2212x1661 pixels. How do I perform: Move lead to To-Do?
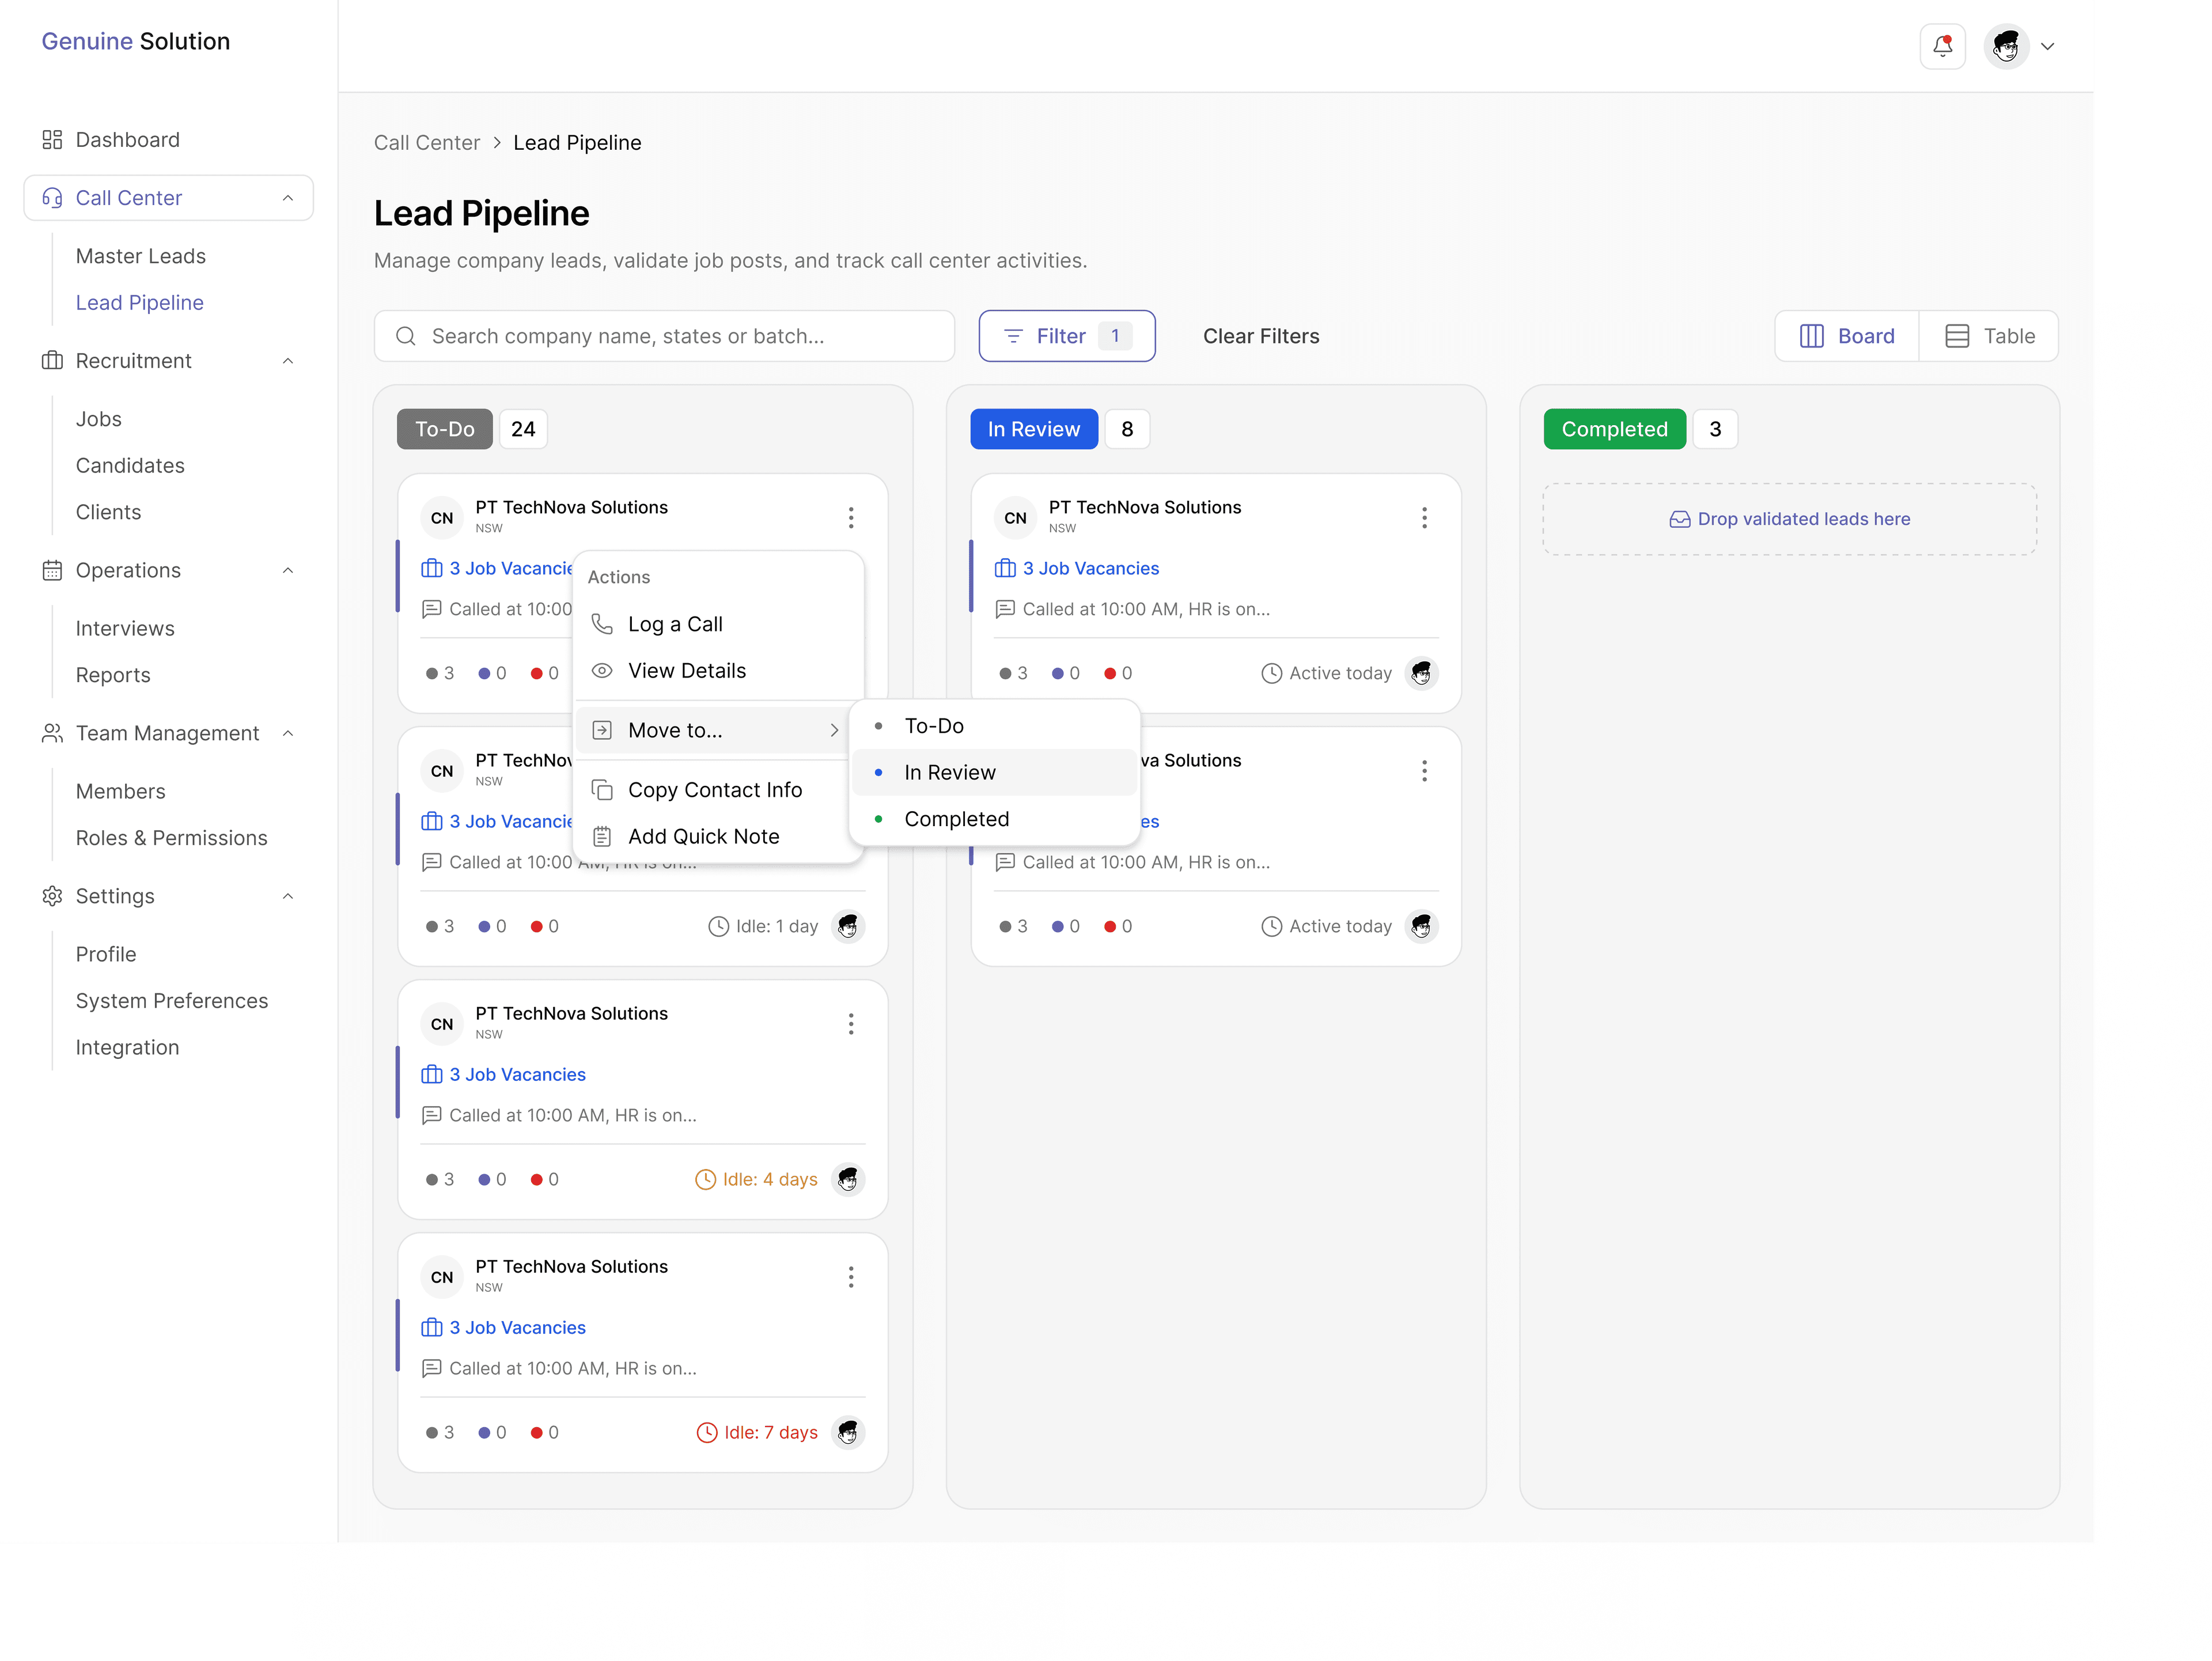tap(994, 727)
